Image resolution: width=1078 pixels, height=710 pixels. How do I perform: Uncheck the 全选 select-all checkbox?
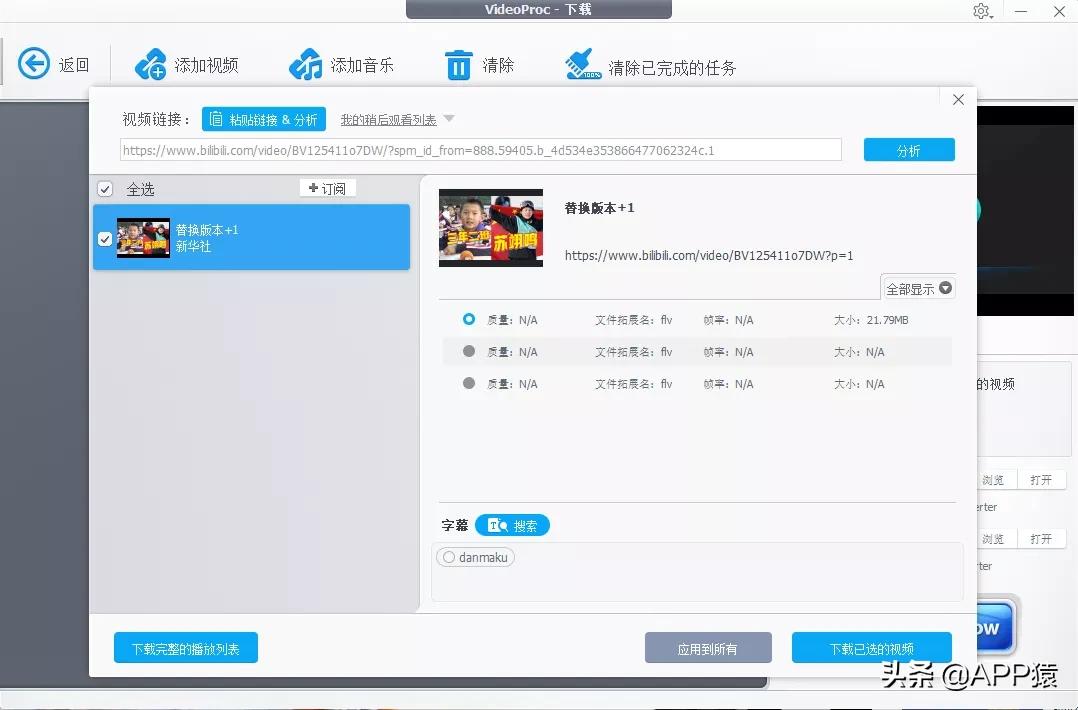105,188
